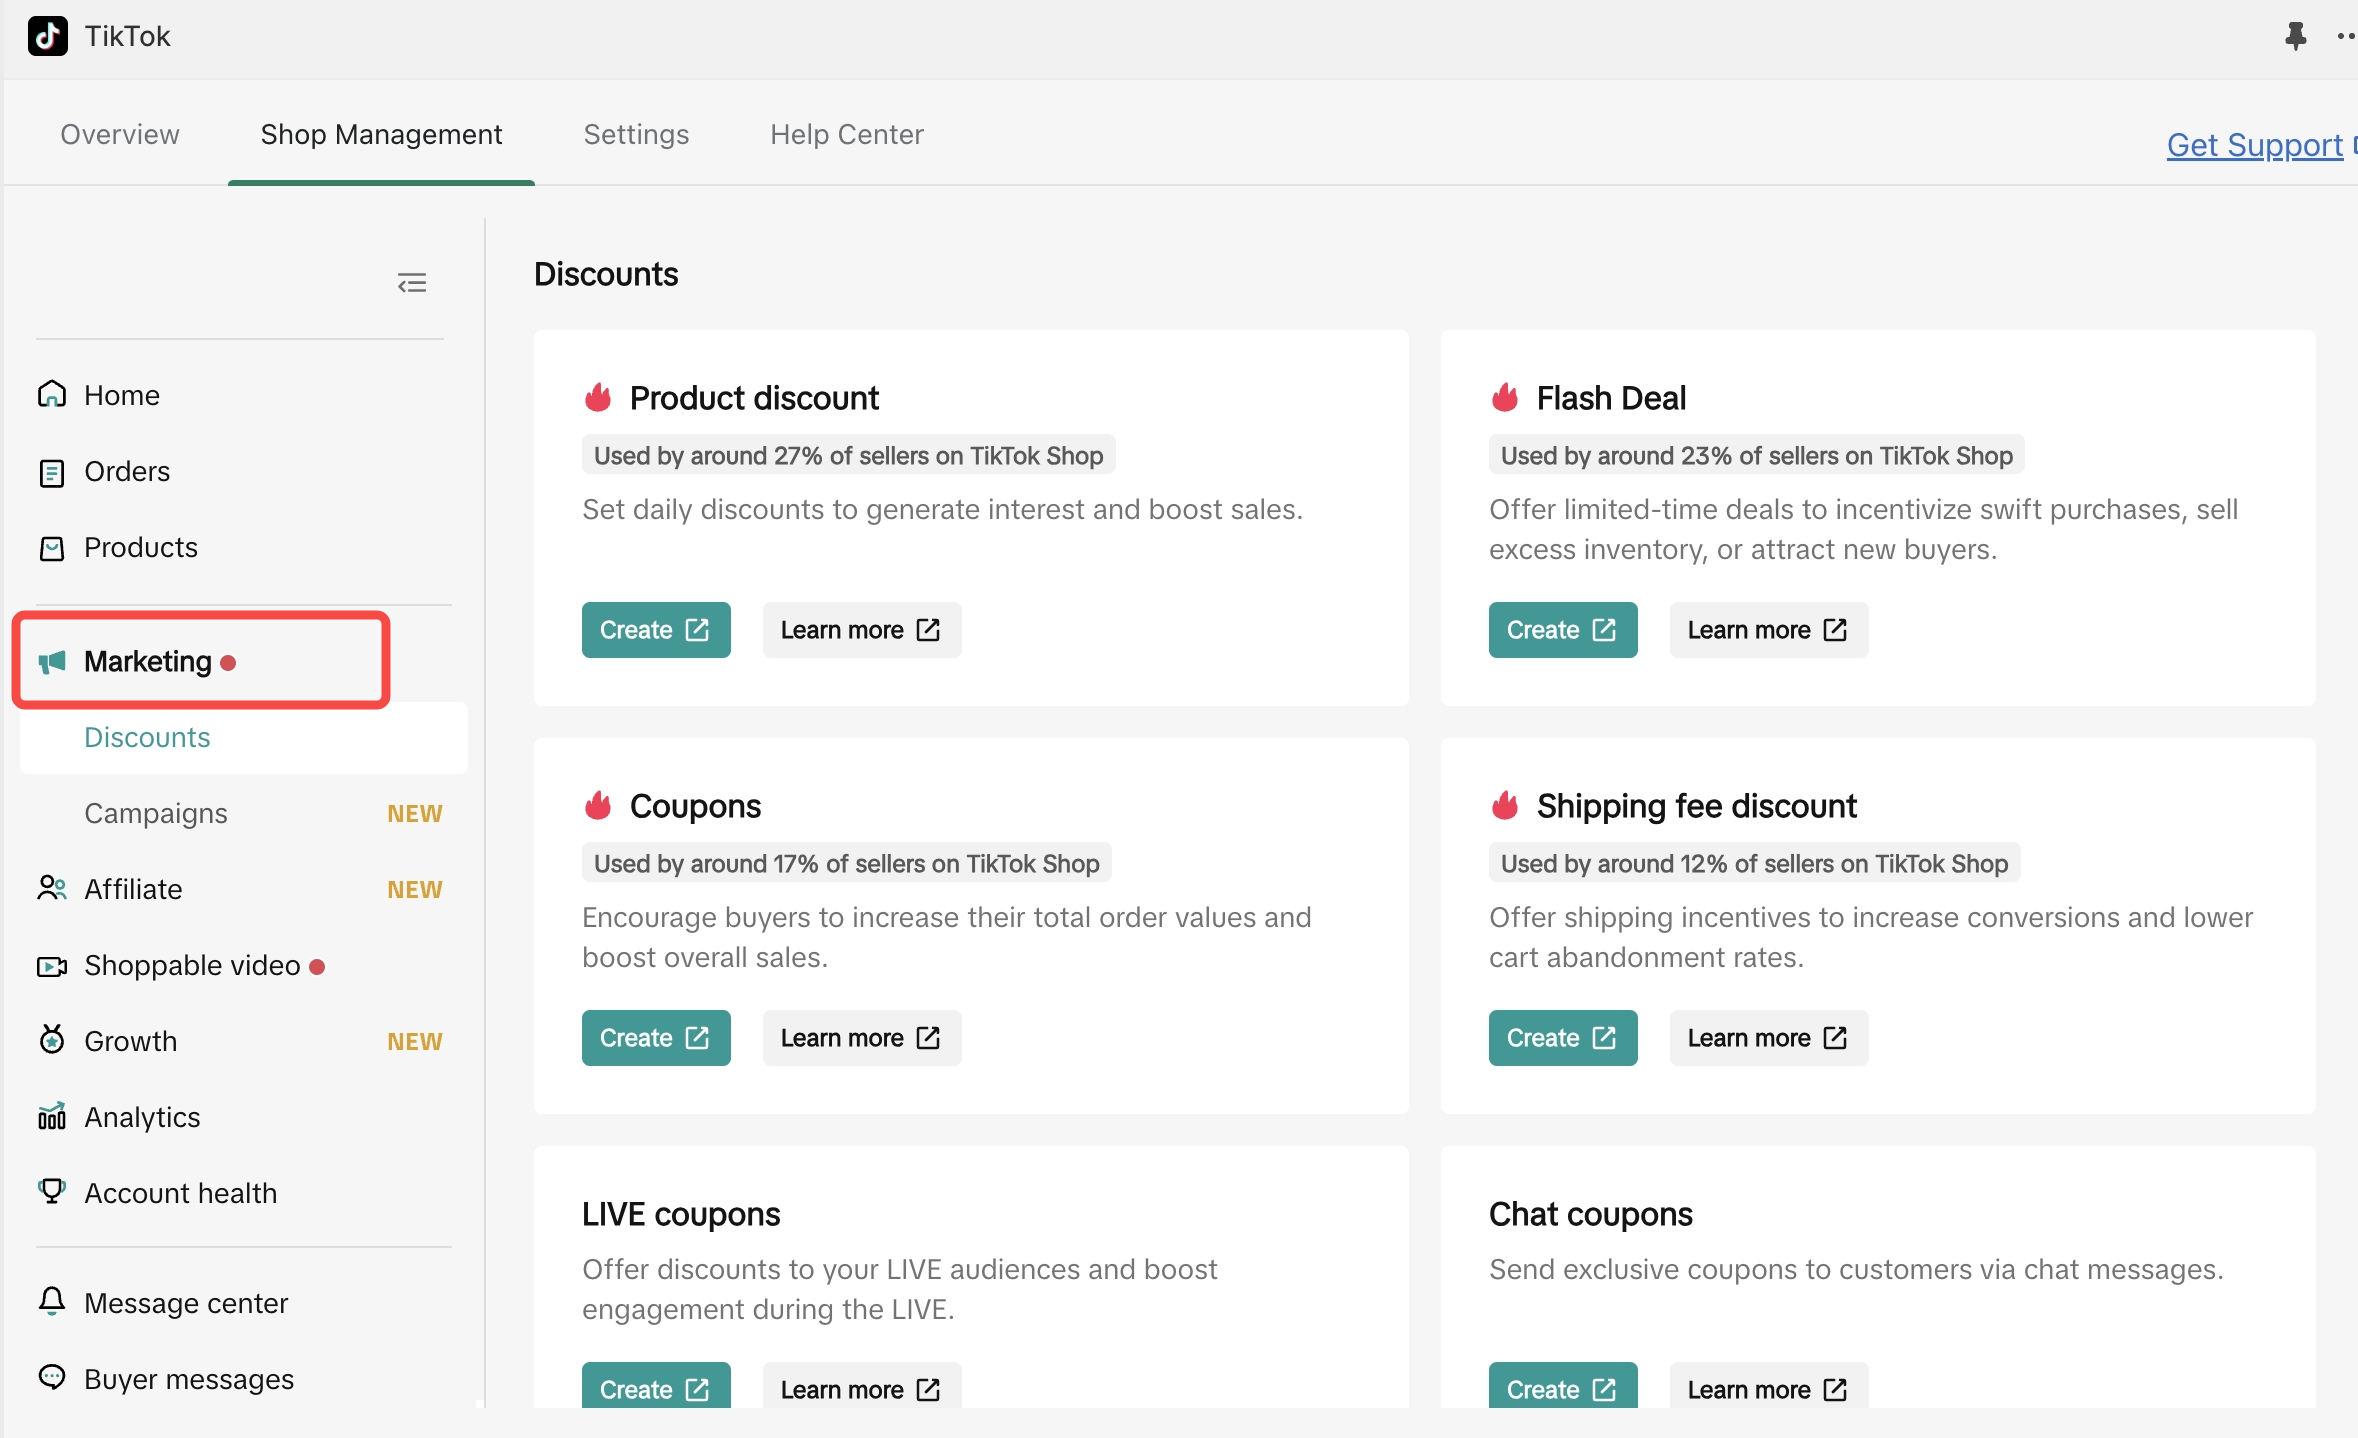Click the Orders list icon
This screenshot has width=2358, height=1438.
tap(52, 472)
